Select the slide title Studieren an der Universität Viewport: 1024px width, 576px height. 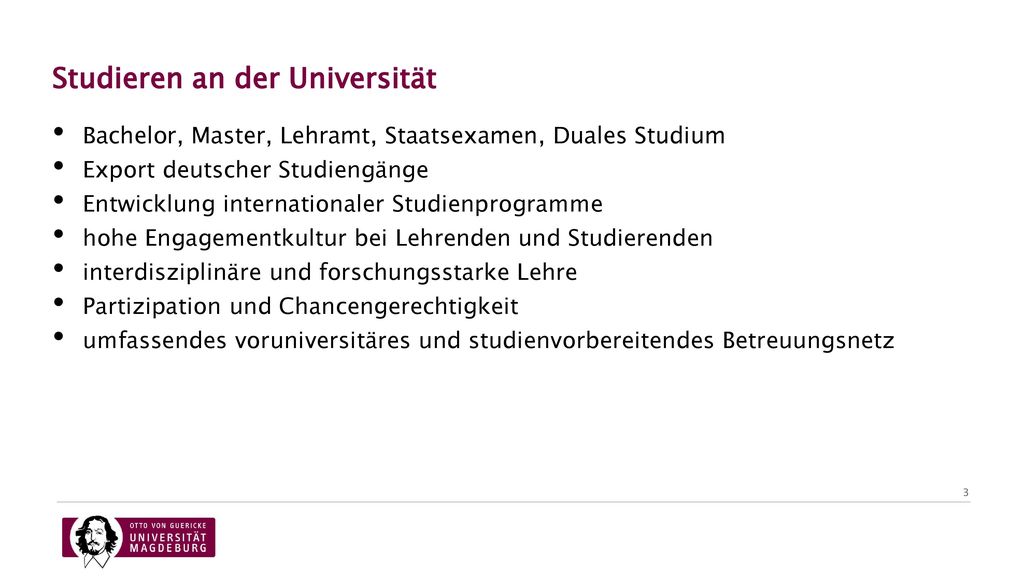pos(244,78)
